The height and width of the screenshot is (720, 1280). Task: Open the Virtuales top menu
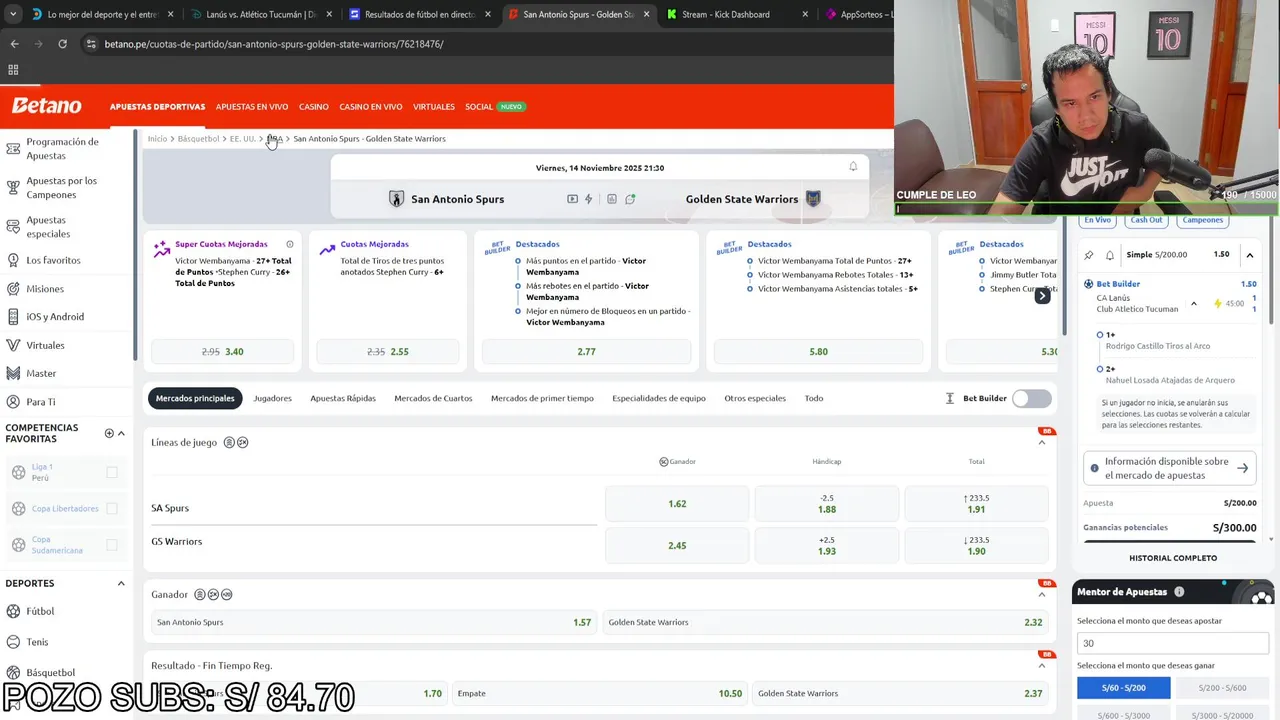coord(434,107)
